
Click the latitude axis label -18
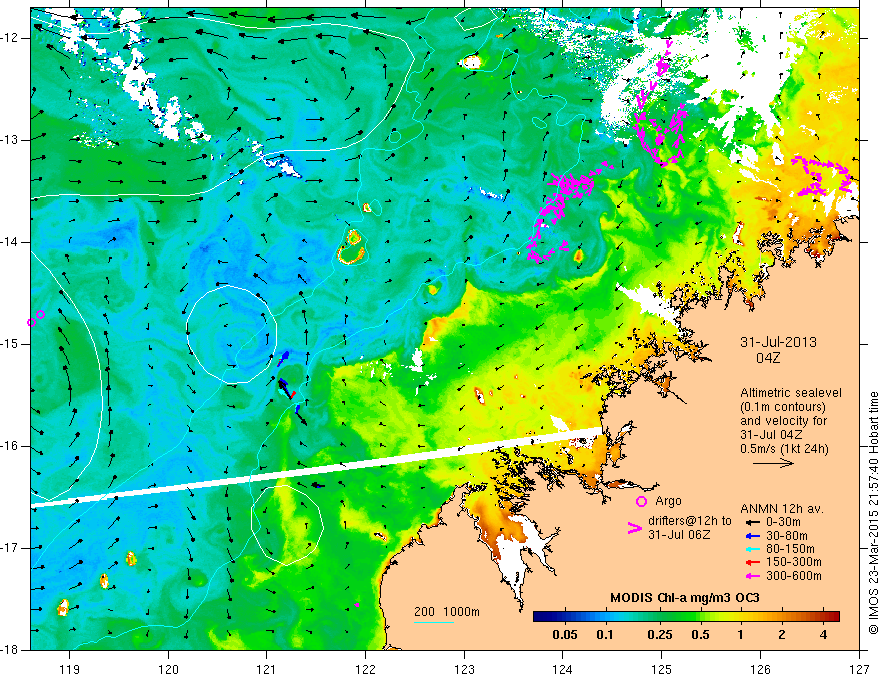pyautogui.click(x=10, y=650)
